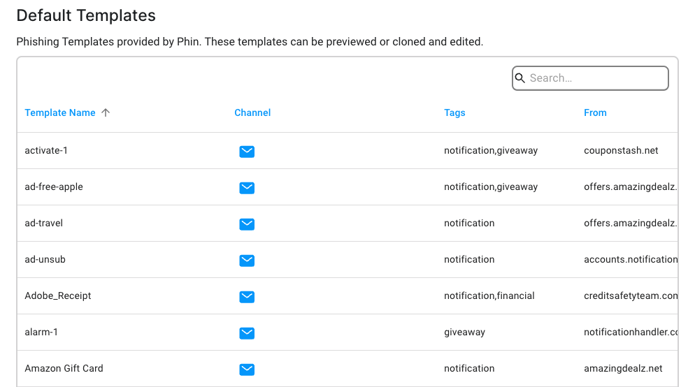Open the Amazon Gift Card template
Screen dimensions: 688x387
(64, 368)
